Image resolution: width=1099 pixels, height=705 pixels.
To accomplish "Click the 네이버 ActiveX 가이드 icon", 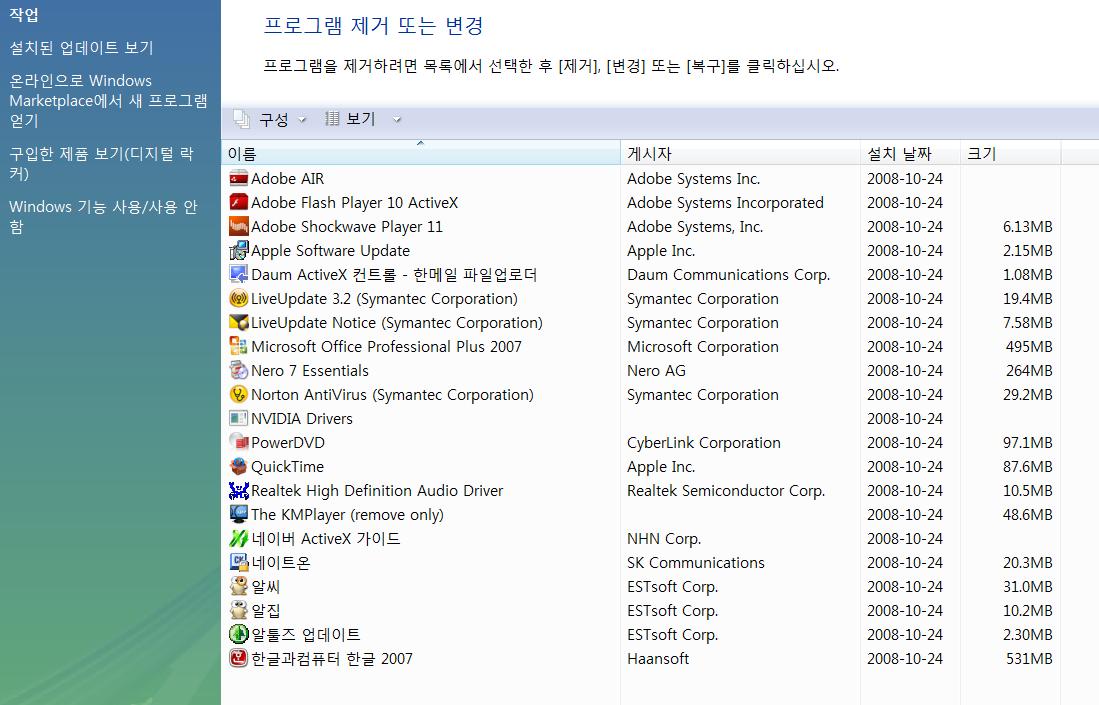I will click(238, 538).
